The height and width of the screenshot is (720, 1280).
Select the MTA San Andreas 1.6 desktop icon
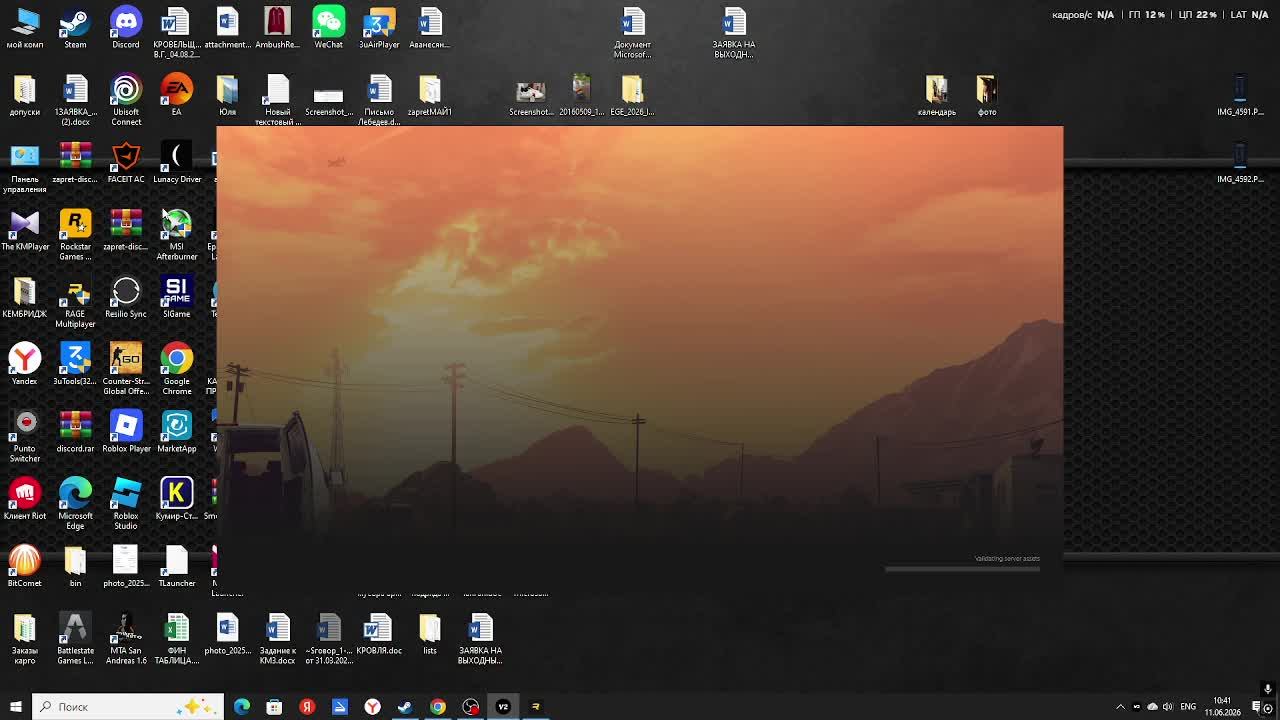(126, 637)
